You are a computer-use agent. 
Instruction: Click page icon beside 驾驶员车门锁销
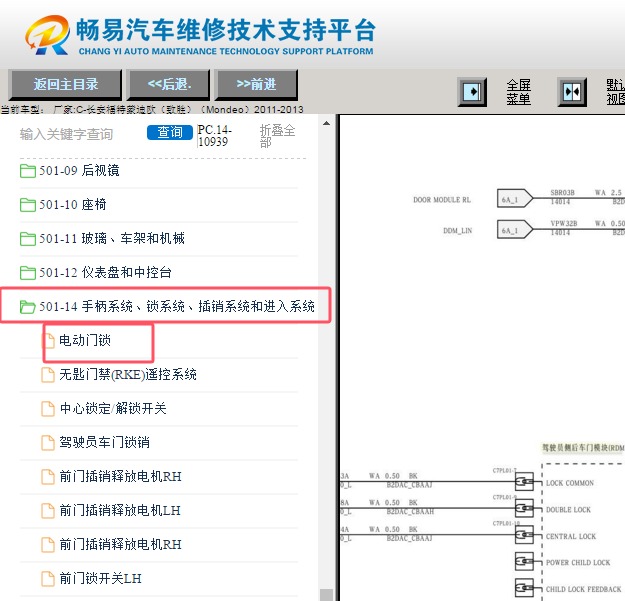[48, 442]
